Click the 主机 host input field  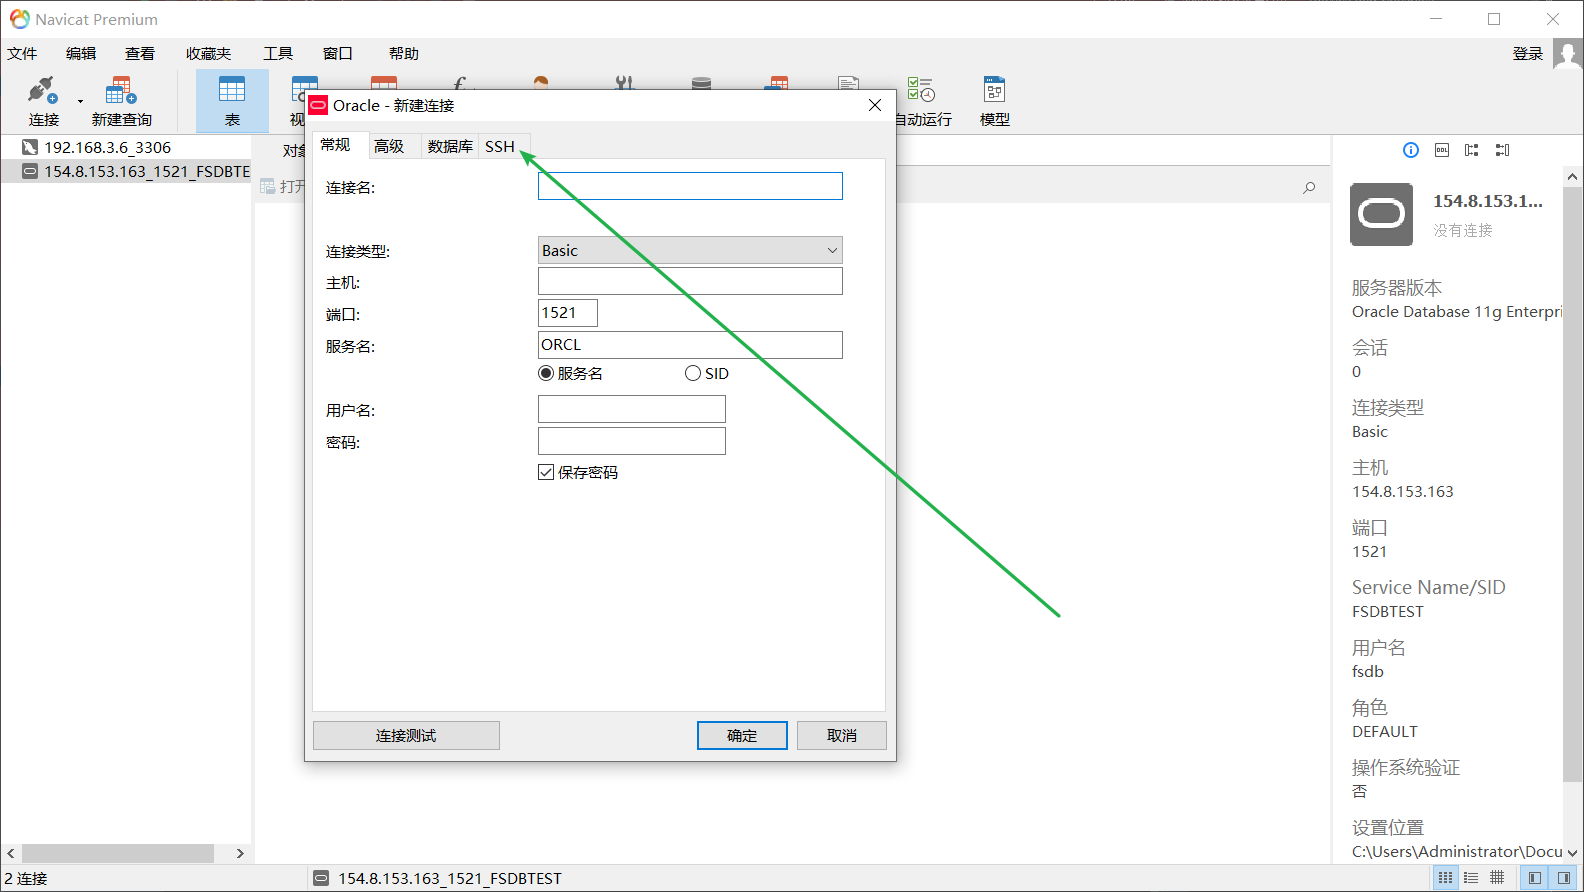click(690, 281)
